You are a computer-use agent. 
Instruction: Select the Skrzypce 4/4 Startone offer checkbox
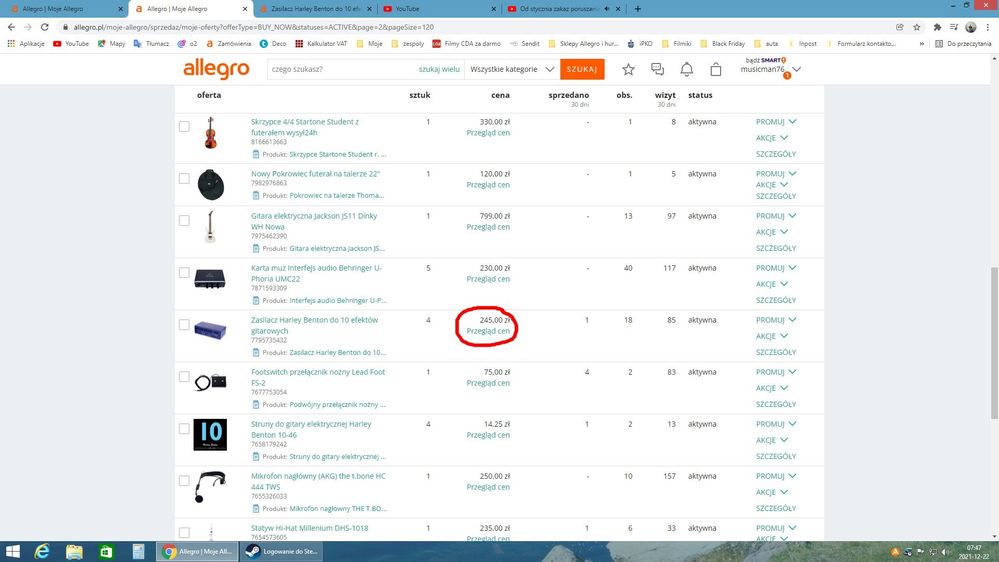[184, 127]
